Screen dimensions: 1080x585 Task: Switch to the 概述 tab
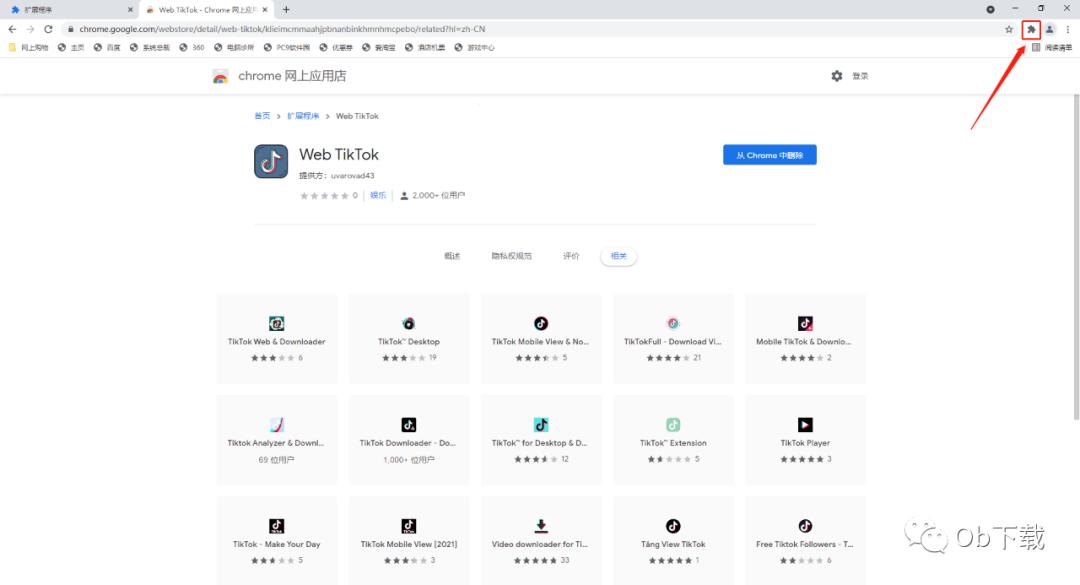tap(452, 255)
